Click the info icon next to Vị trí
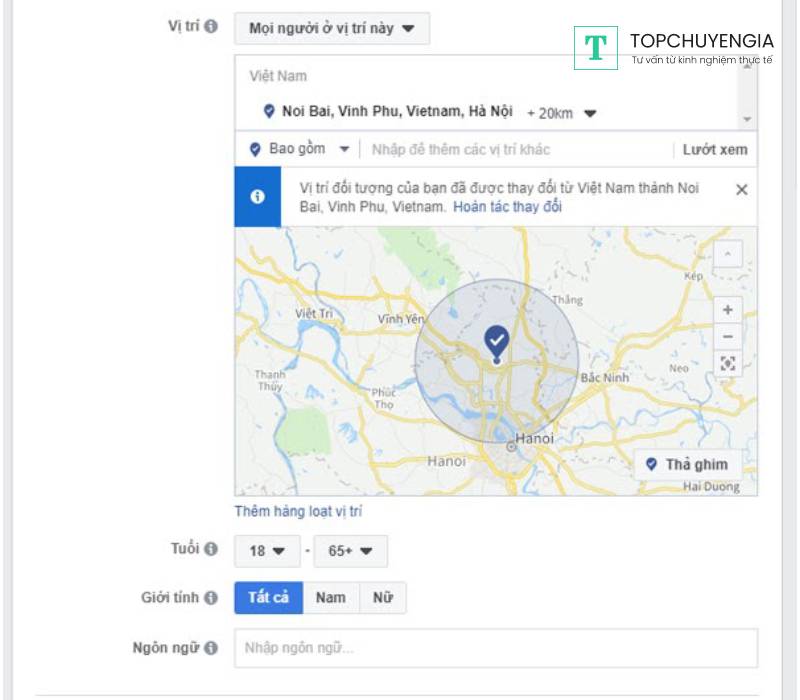800x700 pixels. (x=211, y=27)
